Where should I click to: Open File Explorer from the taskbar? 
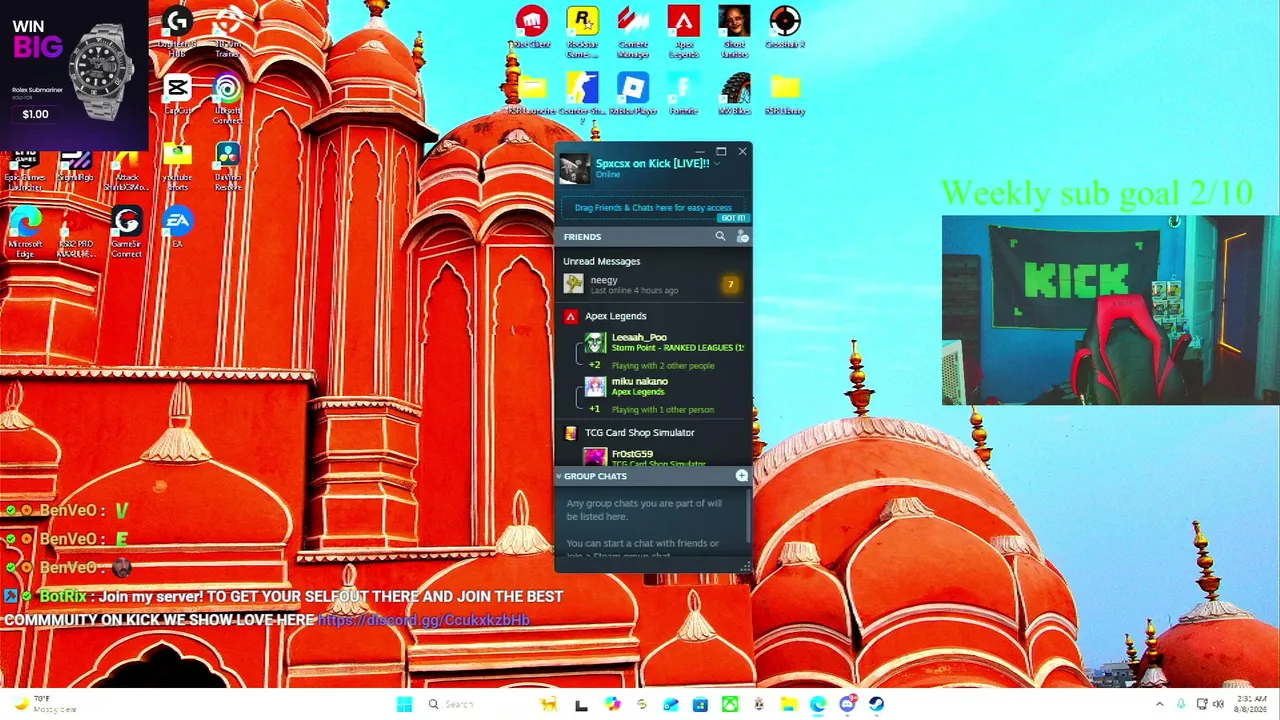(x=789, y=704)
